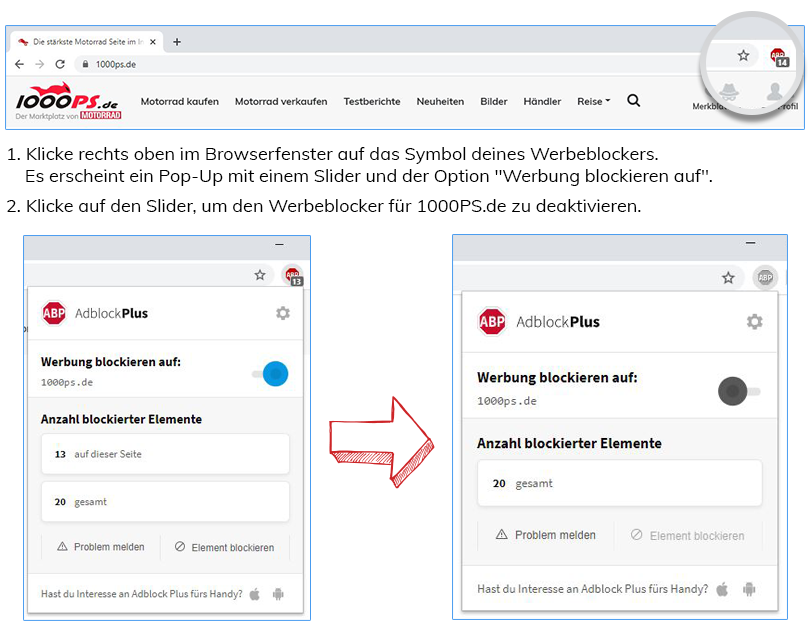Open the Merkblatt incognito-hat icon
The width and height of the screenshot is (811, 635).
pos(729,92)
